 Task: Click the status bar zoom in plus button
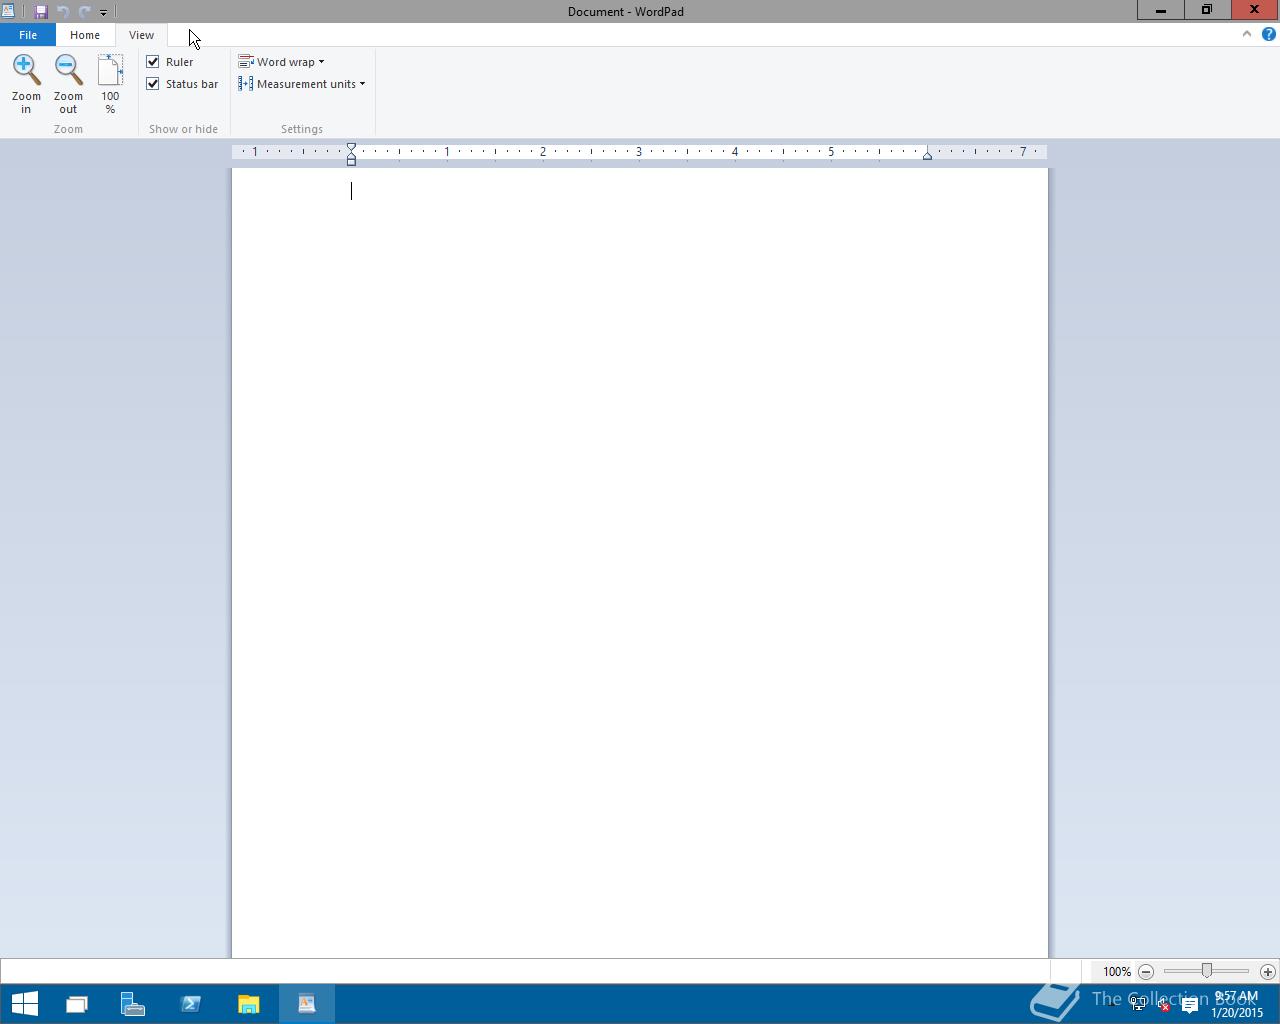1267,971
